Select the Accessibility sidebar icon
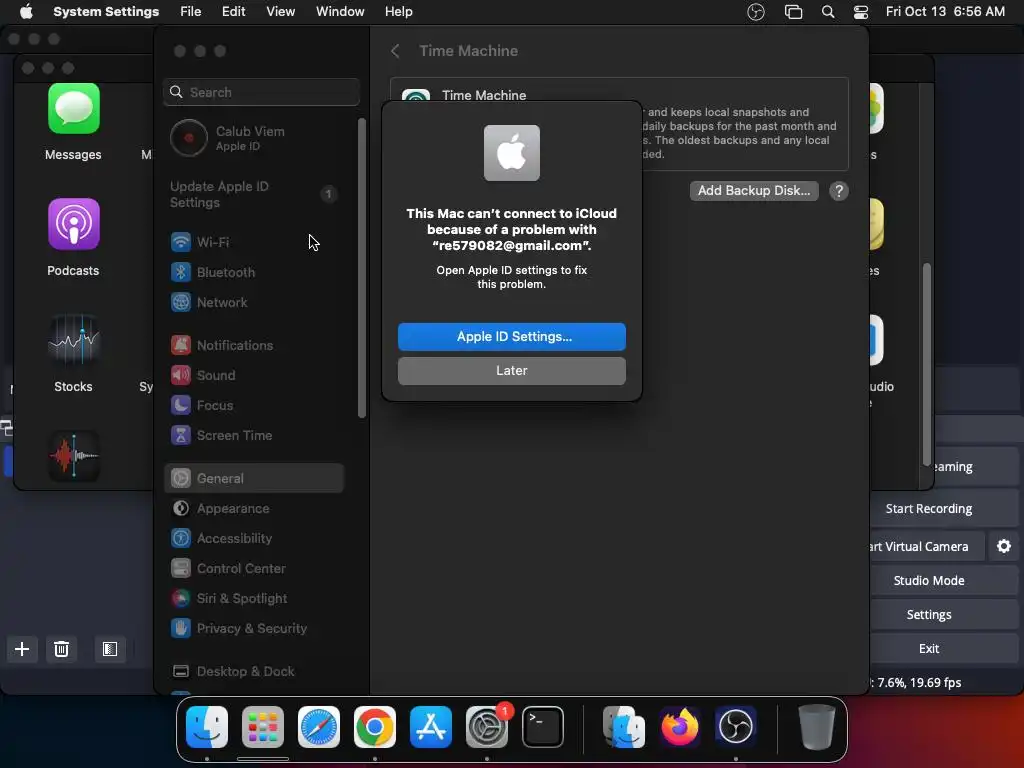Image resolution: width=1024 pixels, height=768 pixels. click(181, 538)
